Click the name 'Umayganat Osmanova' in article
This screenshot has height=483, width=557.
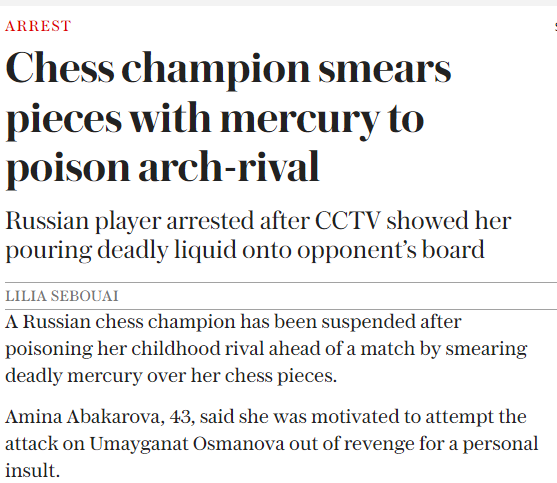(187, 443)
